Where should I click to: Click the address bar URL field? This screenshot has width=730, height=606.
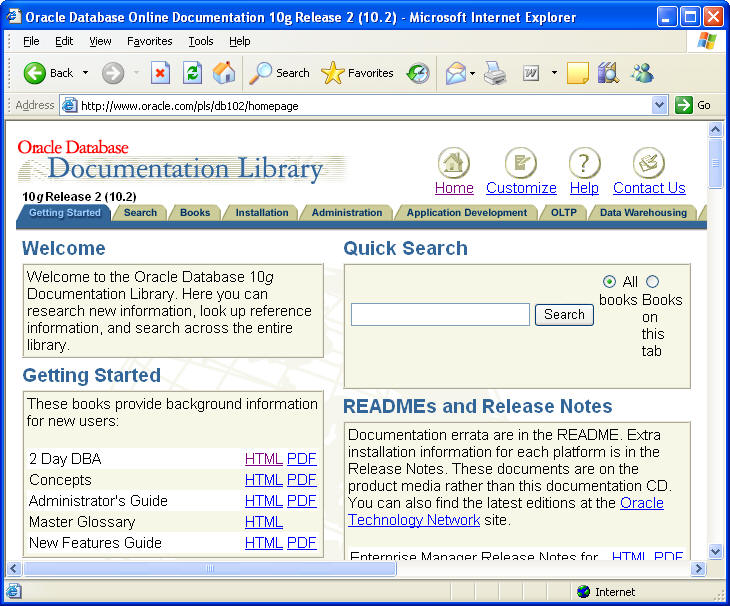tap(365, 106)
